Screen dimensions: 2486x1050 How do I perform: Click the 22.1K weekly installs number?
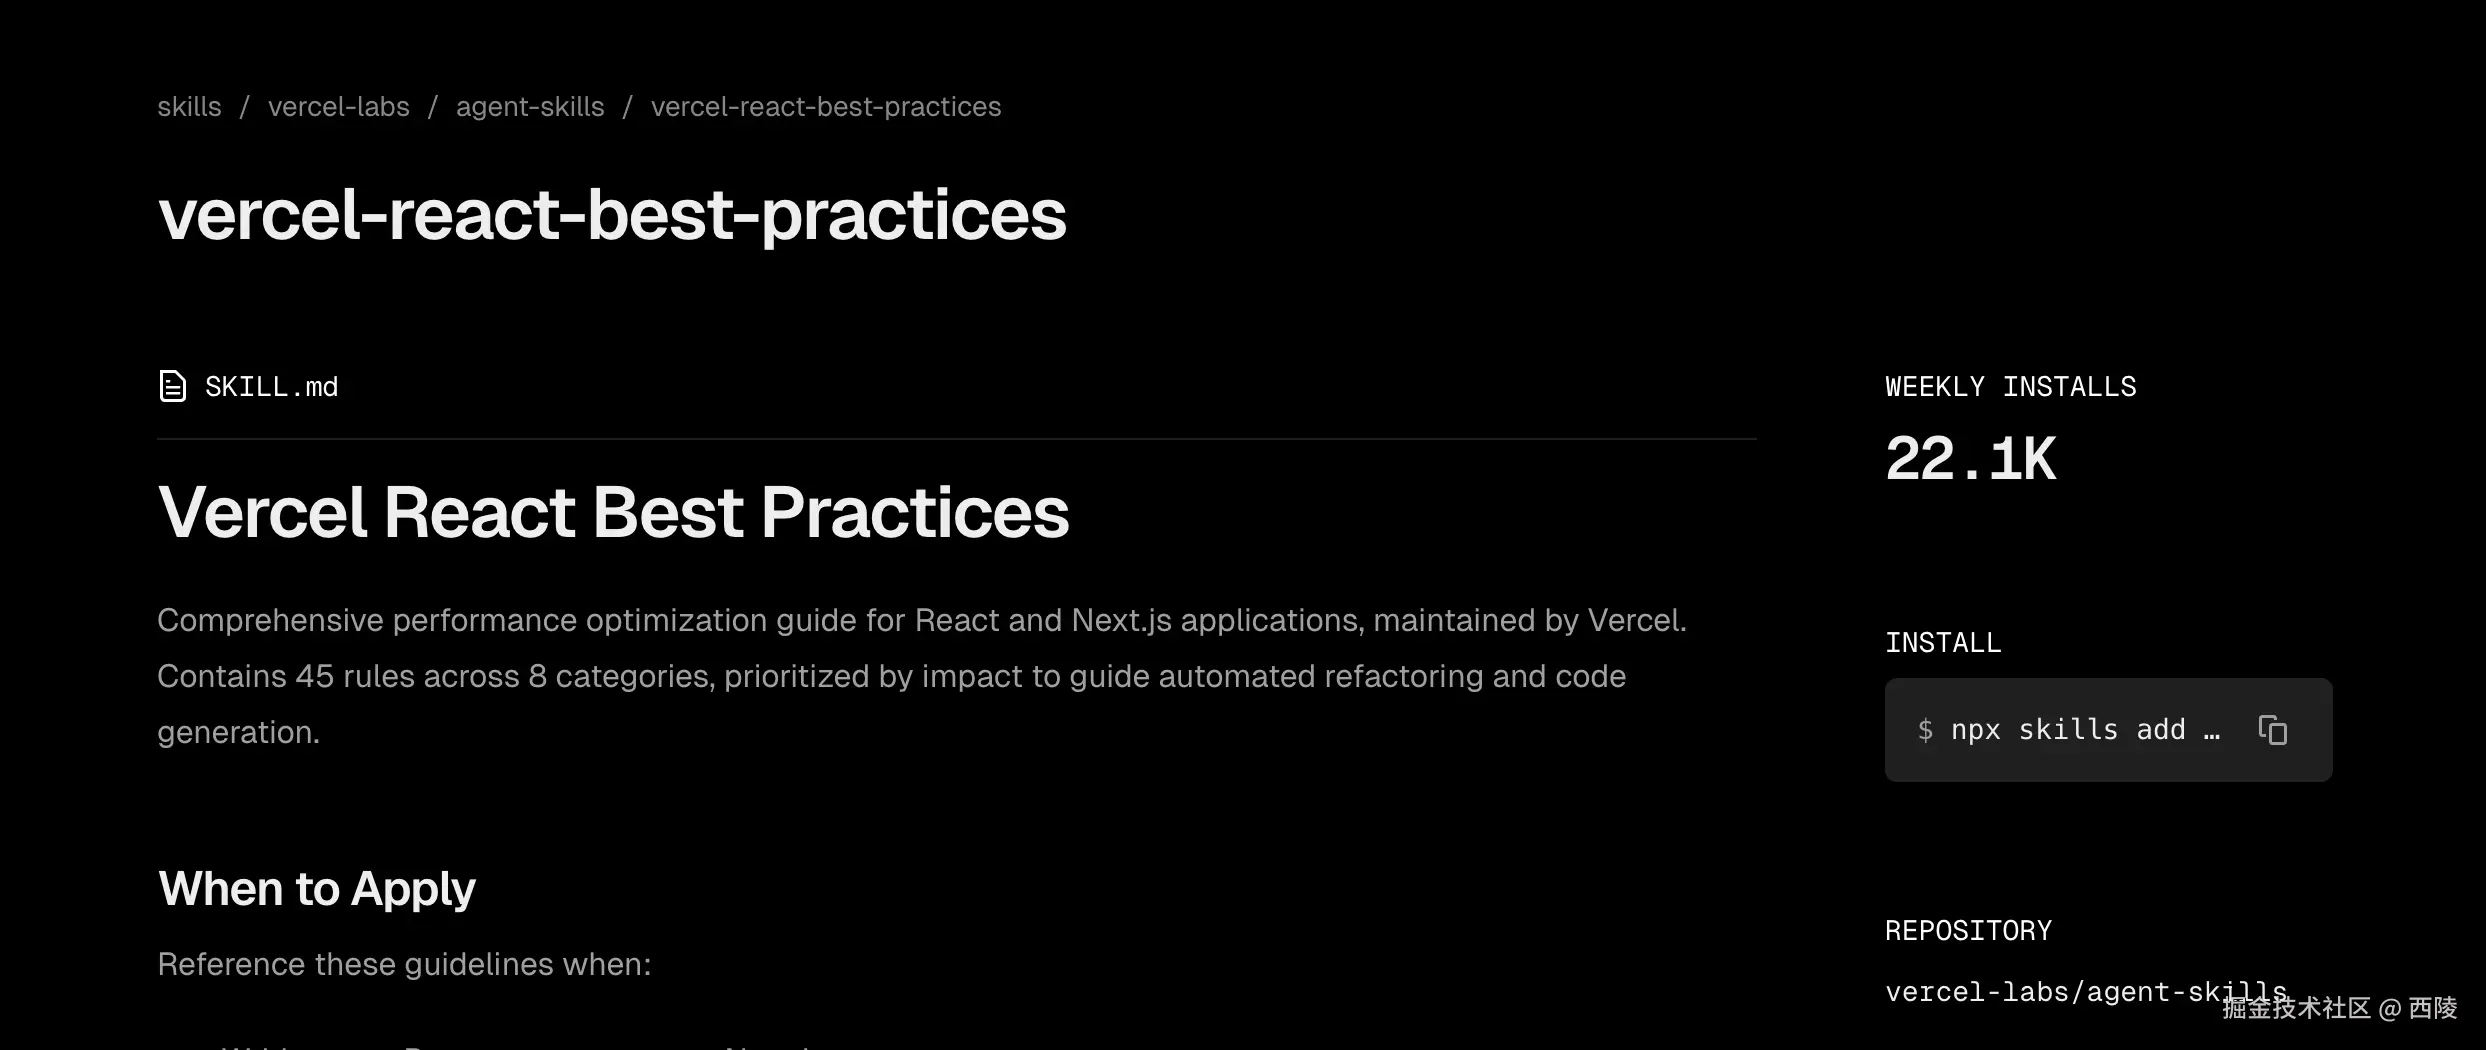click(x=1970, y=459)
